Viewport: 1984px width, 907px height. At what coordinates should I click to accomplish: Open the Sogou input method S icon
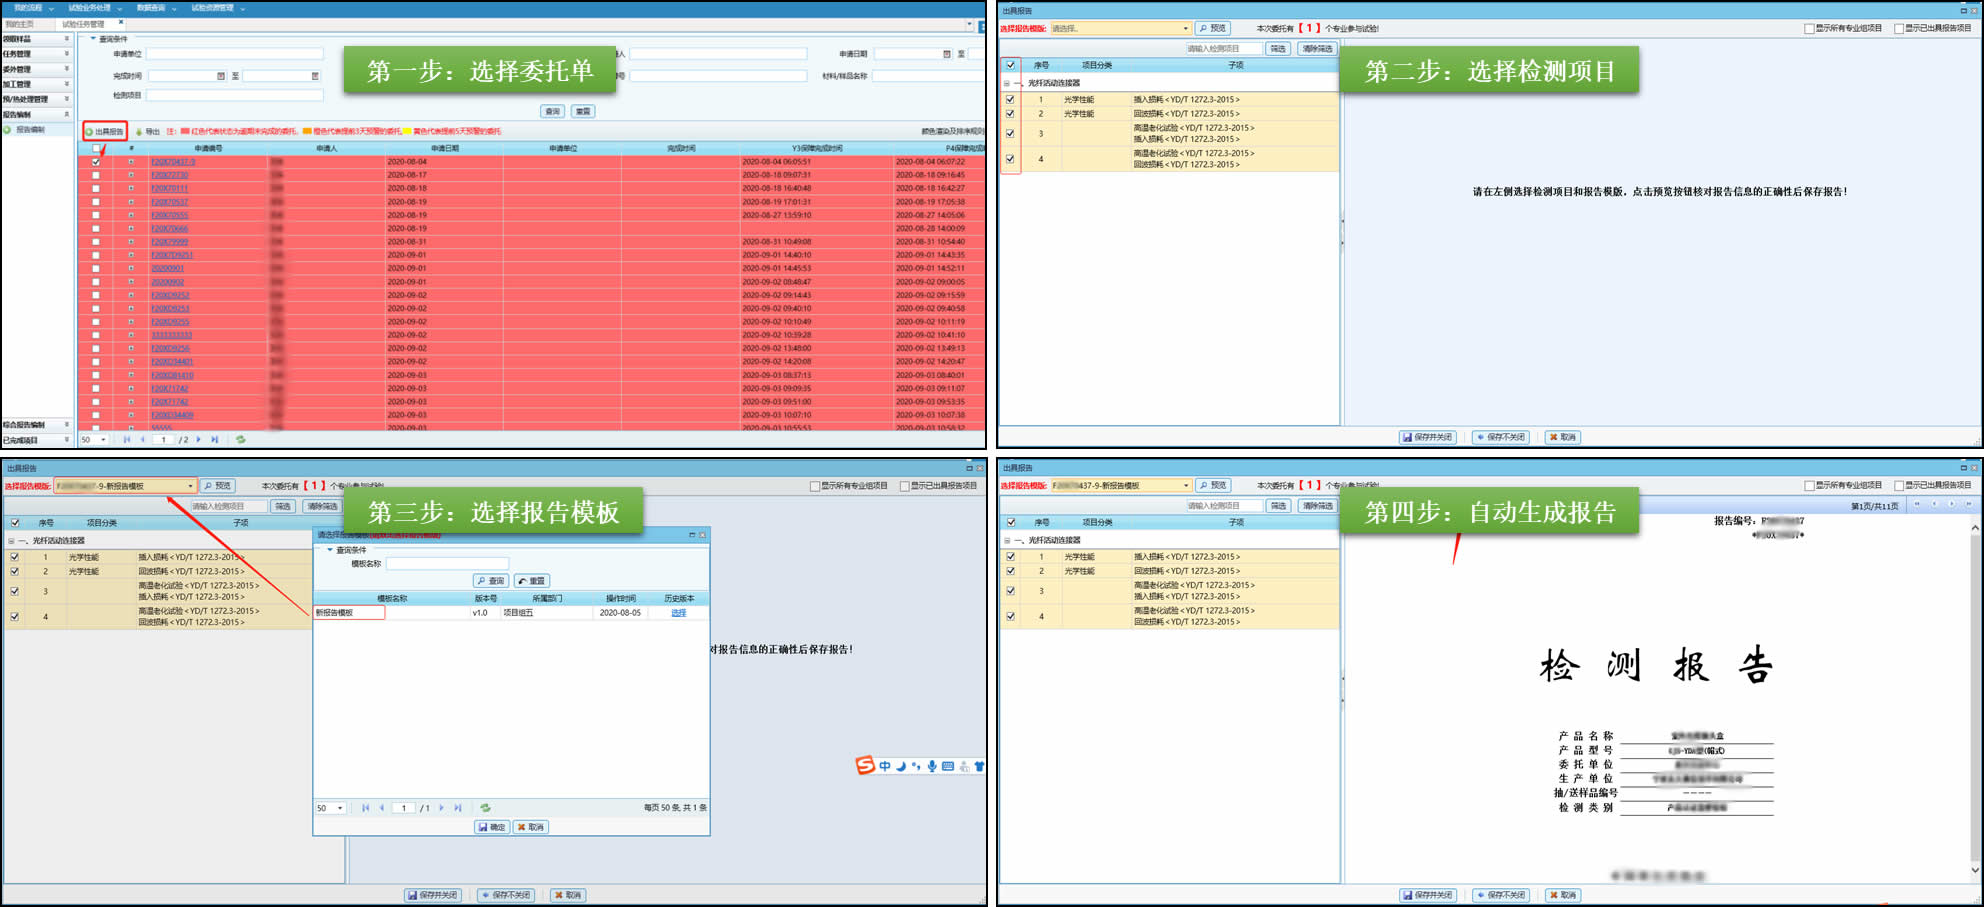click(x=864, y=766)
